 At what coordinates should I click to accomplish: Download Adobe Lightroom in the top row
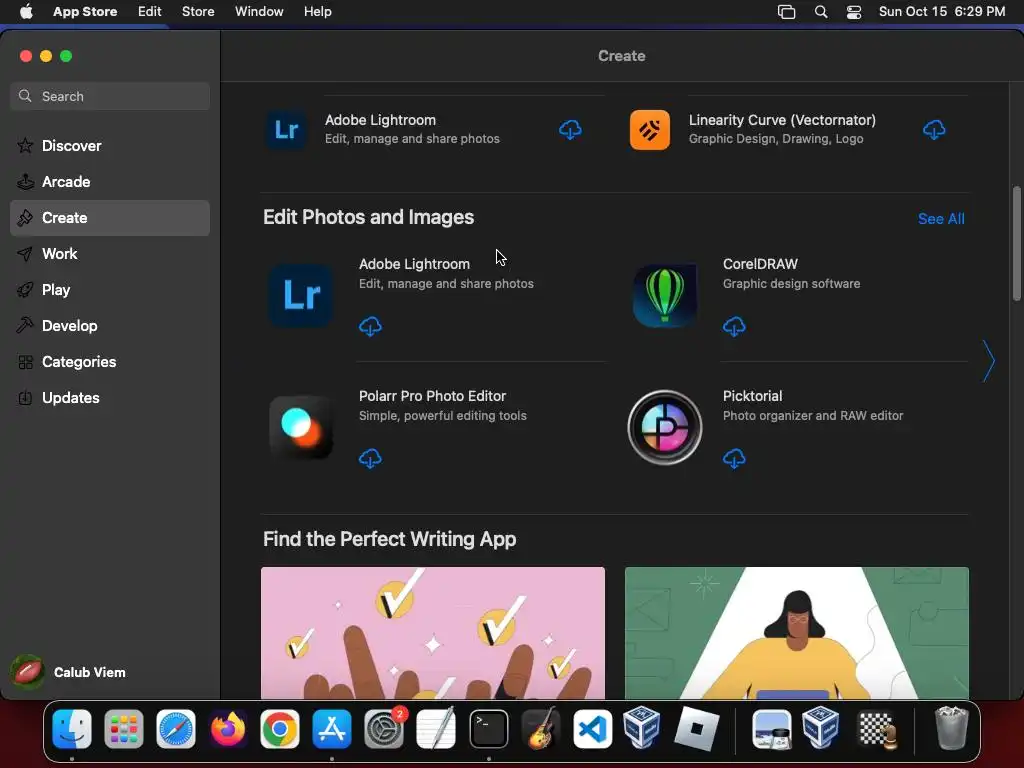(570, 130)
